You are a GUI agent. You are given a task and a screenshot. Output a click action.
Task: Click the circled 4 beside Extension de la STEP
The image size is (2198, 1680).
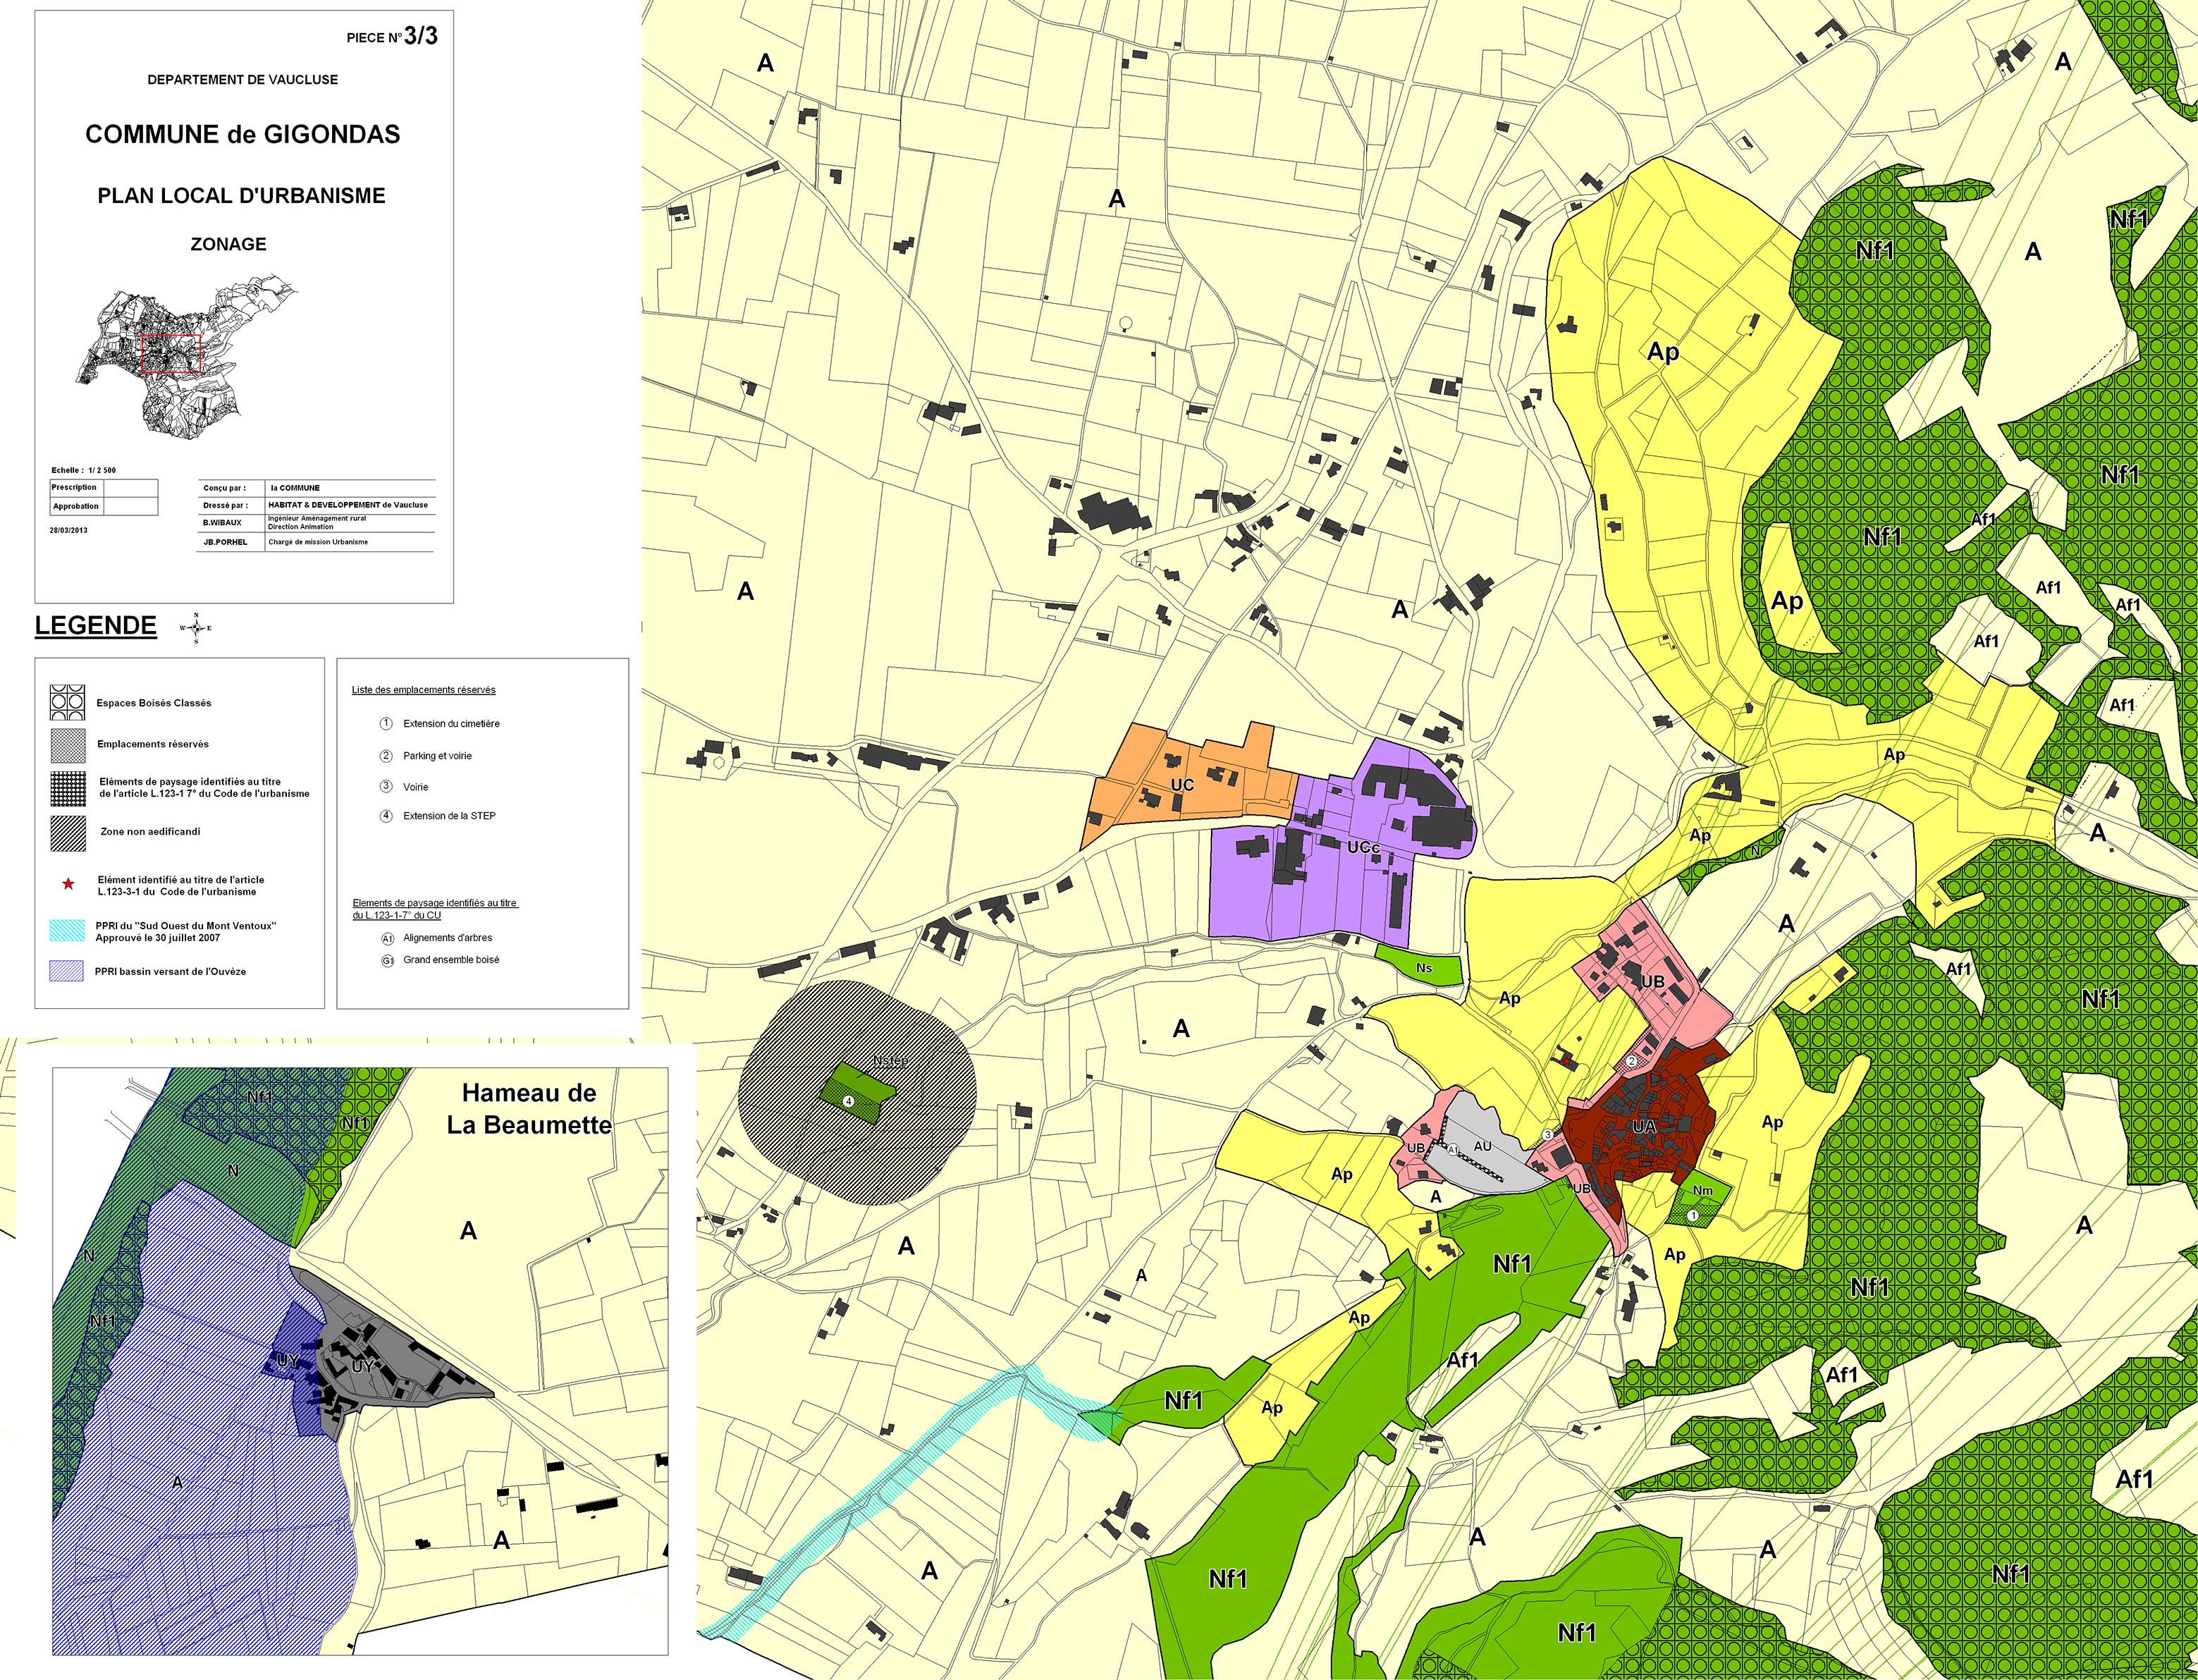pyautogui.click(x=386, y=816)
